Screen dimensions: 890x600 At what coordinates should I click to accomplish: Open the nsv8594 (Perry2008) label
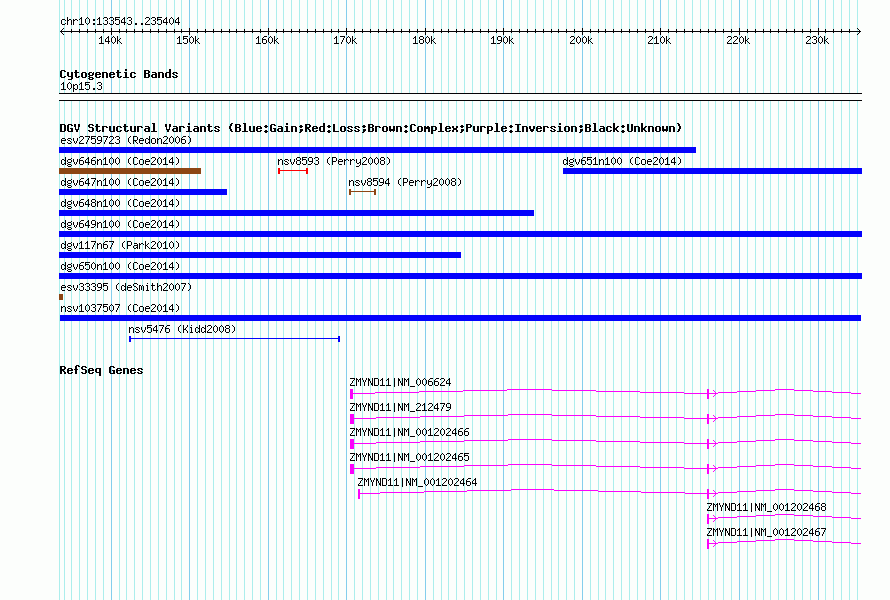pos(405,182)
